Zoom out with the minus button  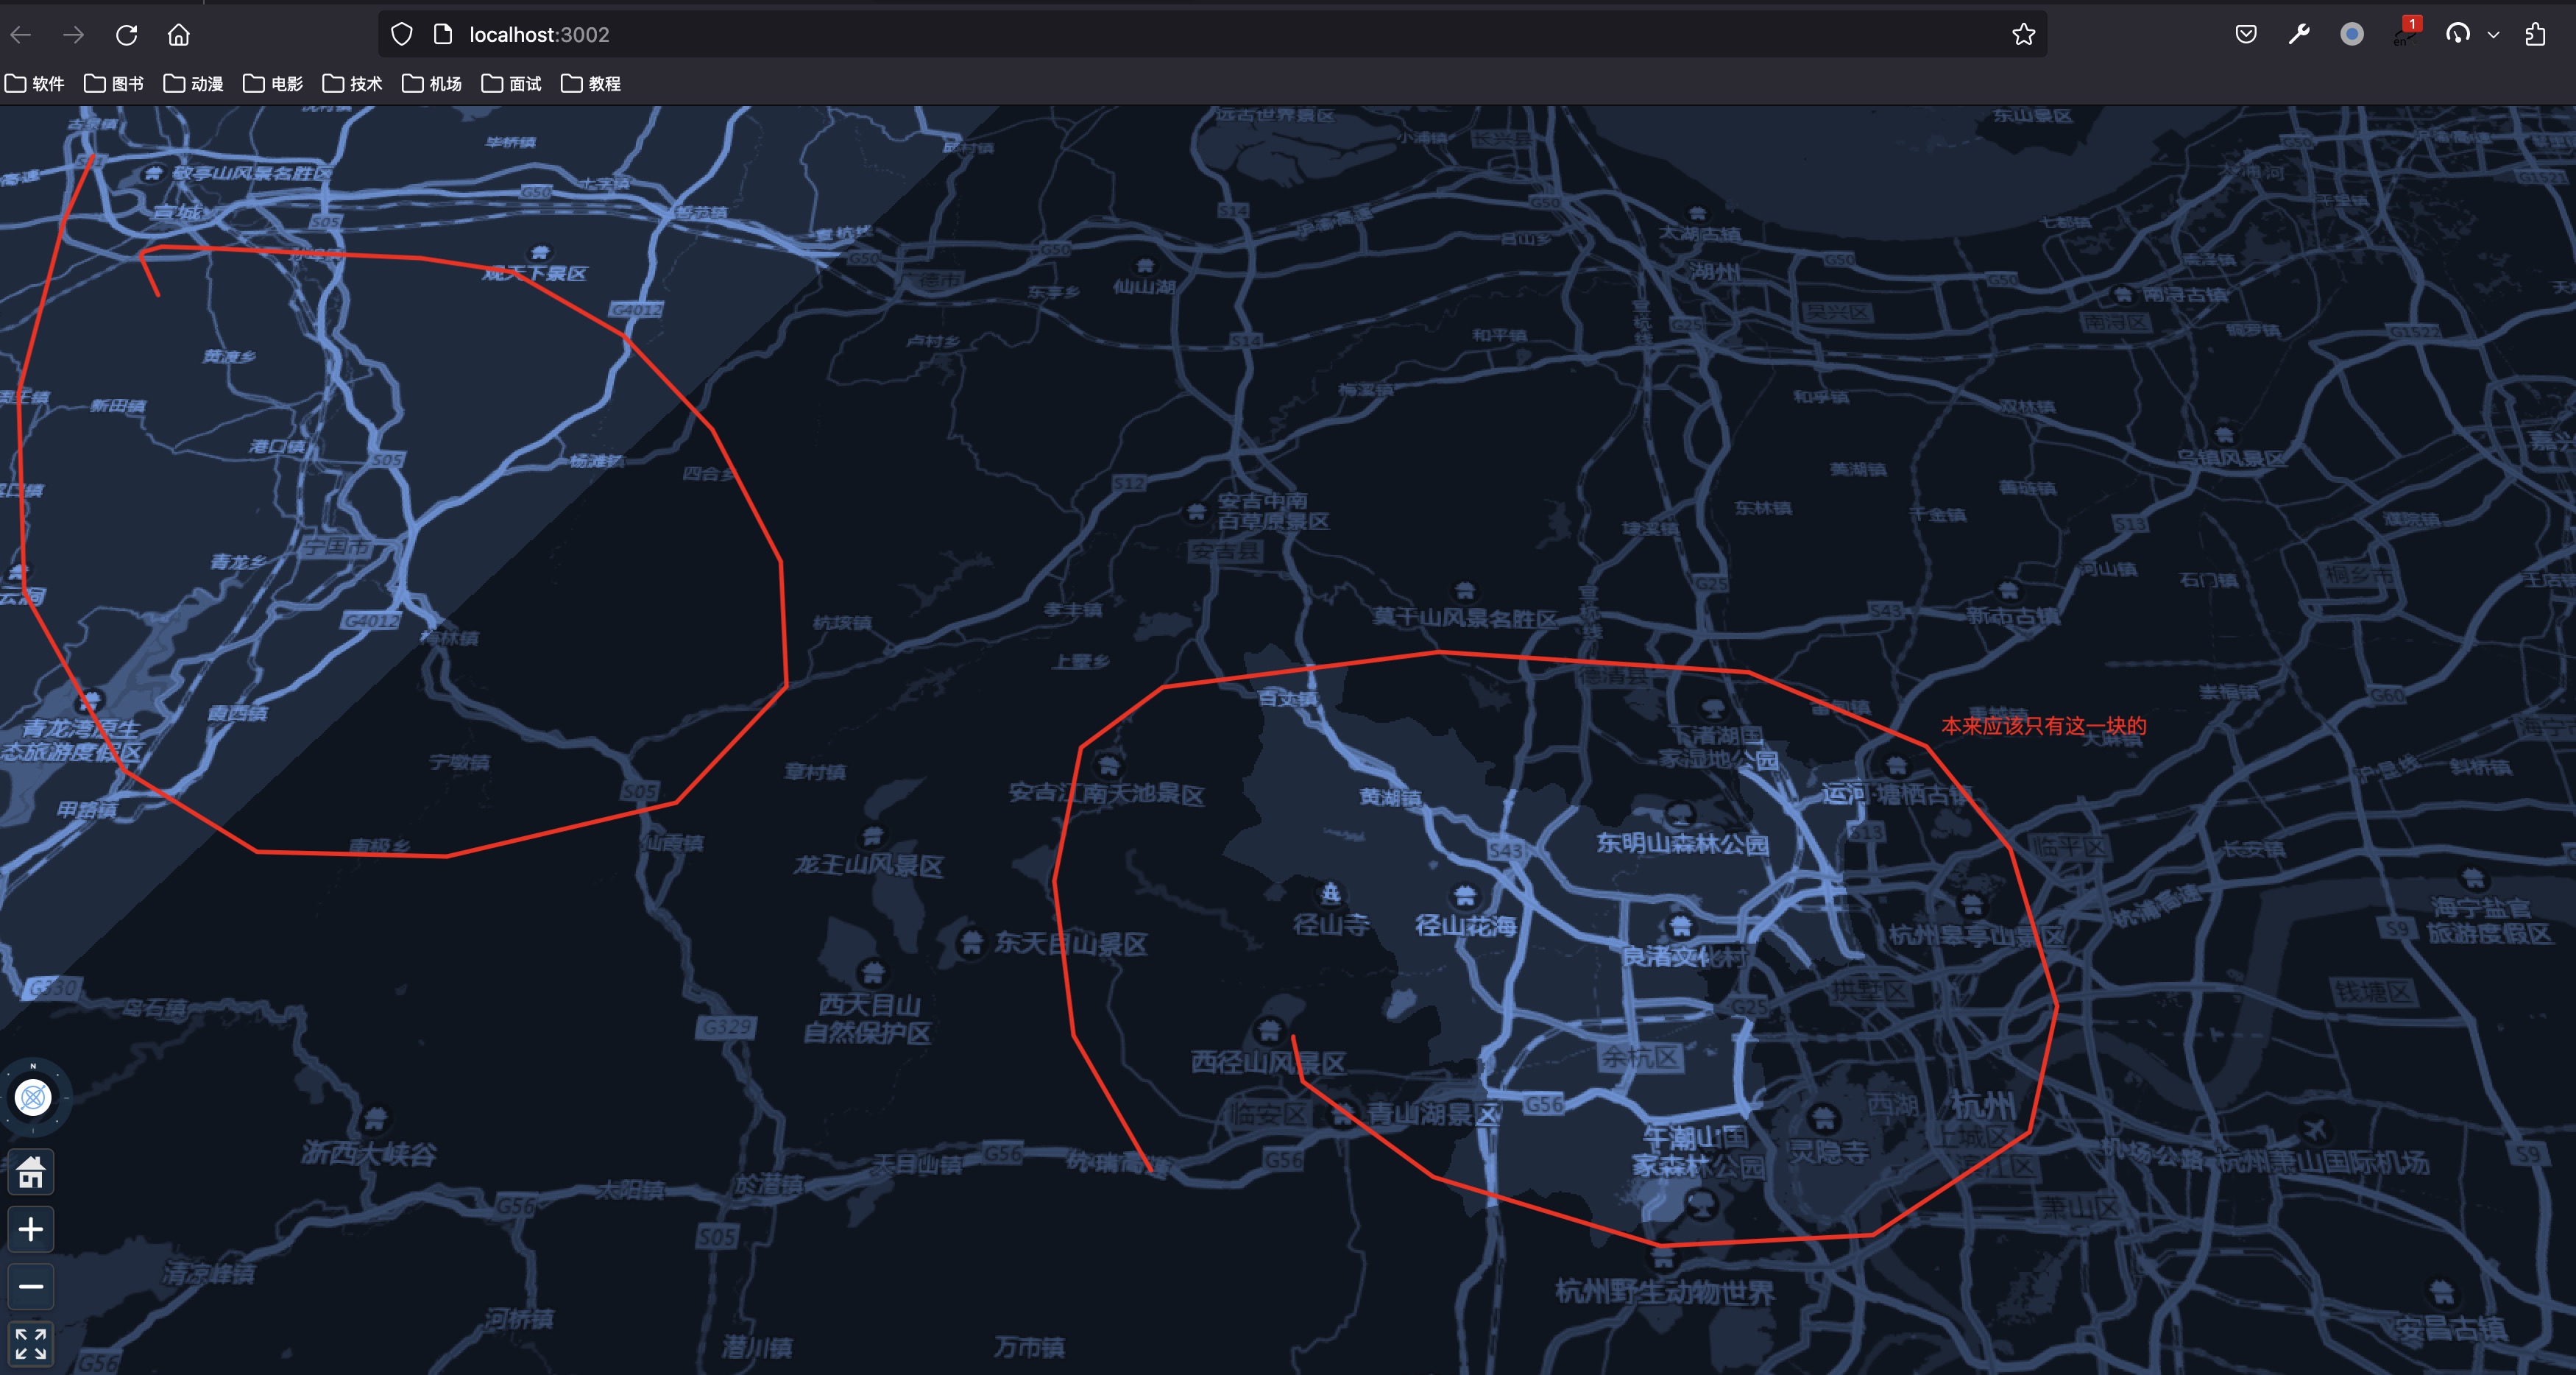pos(31,1286)
